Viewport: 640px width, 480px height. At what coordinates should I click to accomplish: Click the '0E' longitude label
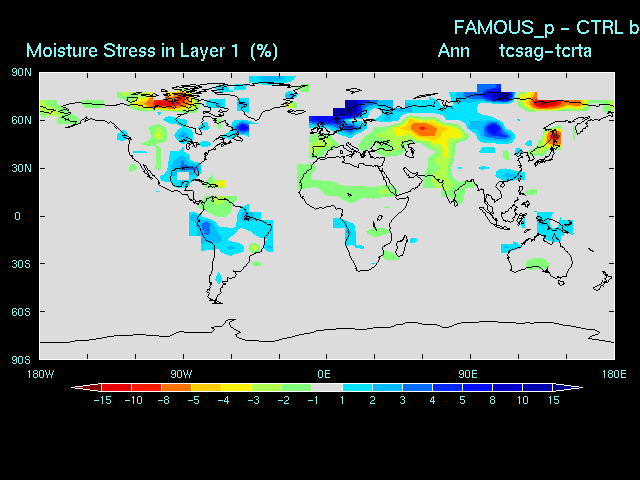click(x=324, y=374)
